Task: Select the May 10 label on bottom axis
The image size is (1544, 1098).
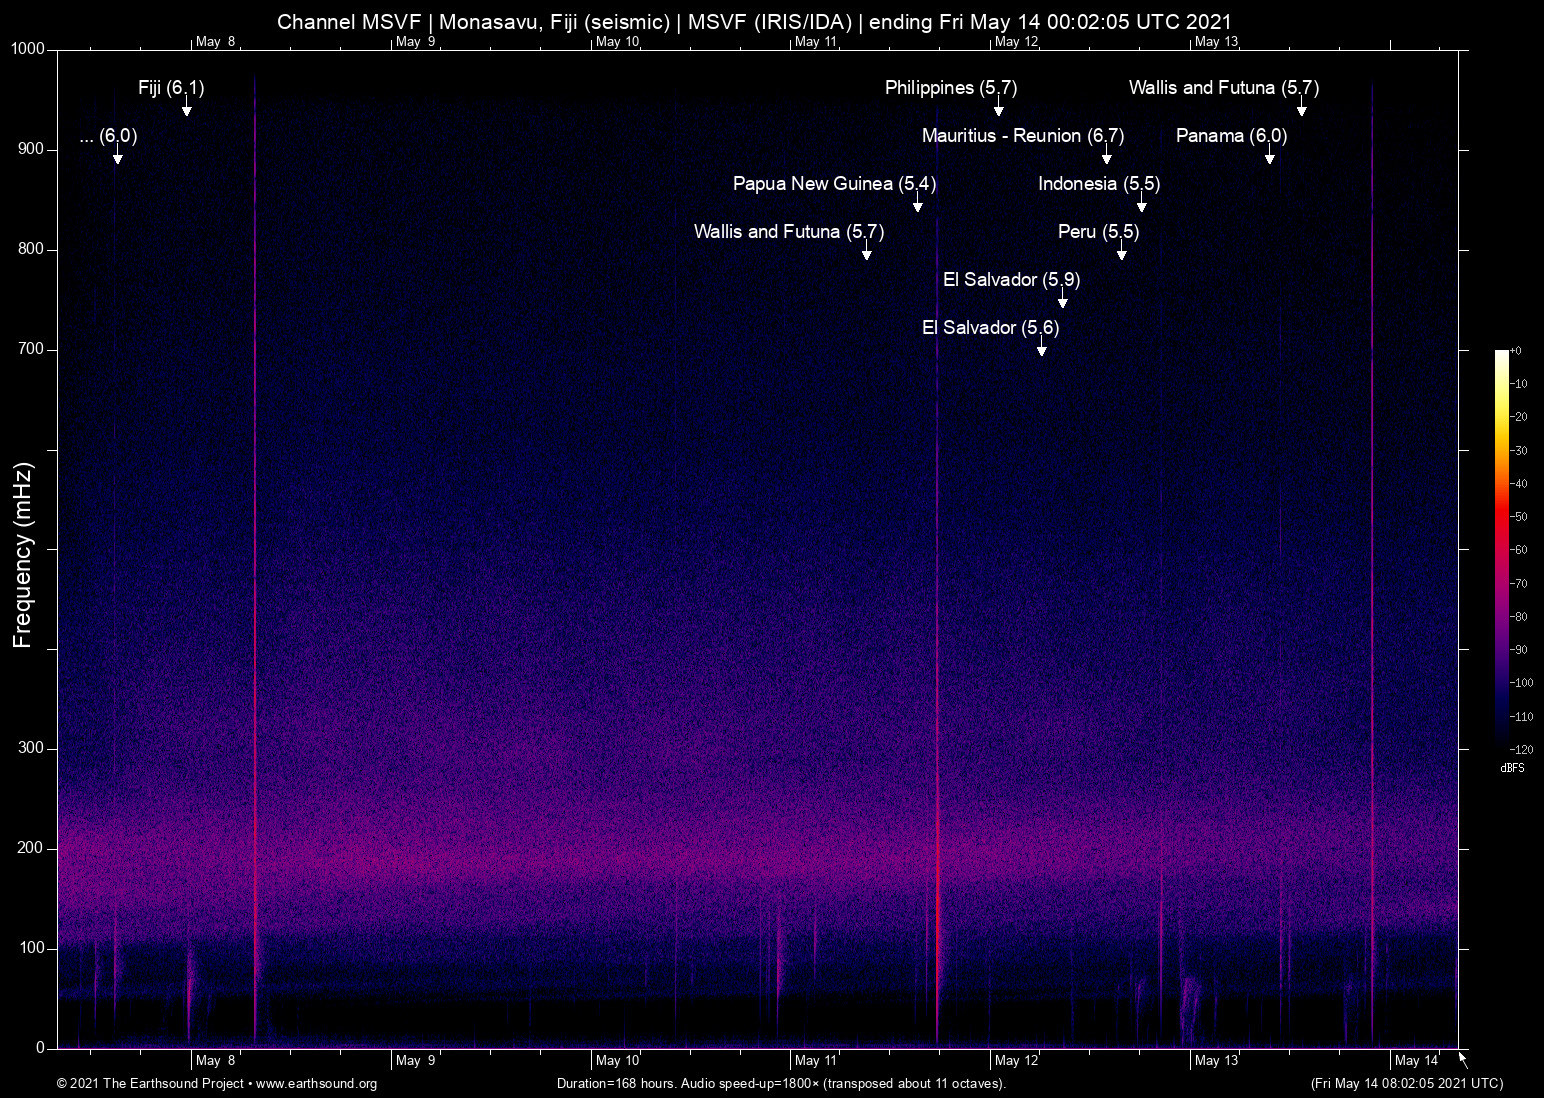Action: [x=617, y=1061]
